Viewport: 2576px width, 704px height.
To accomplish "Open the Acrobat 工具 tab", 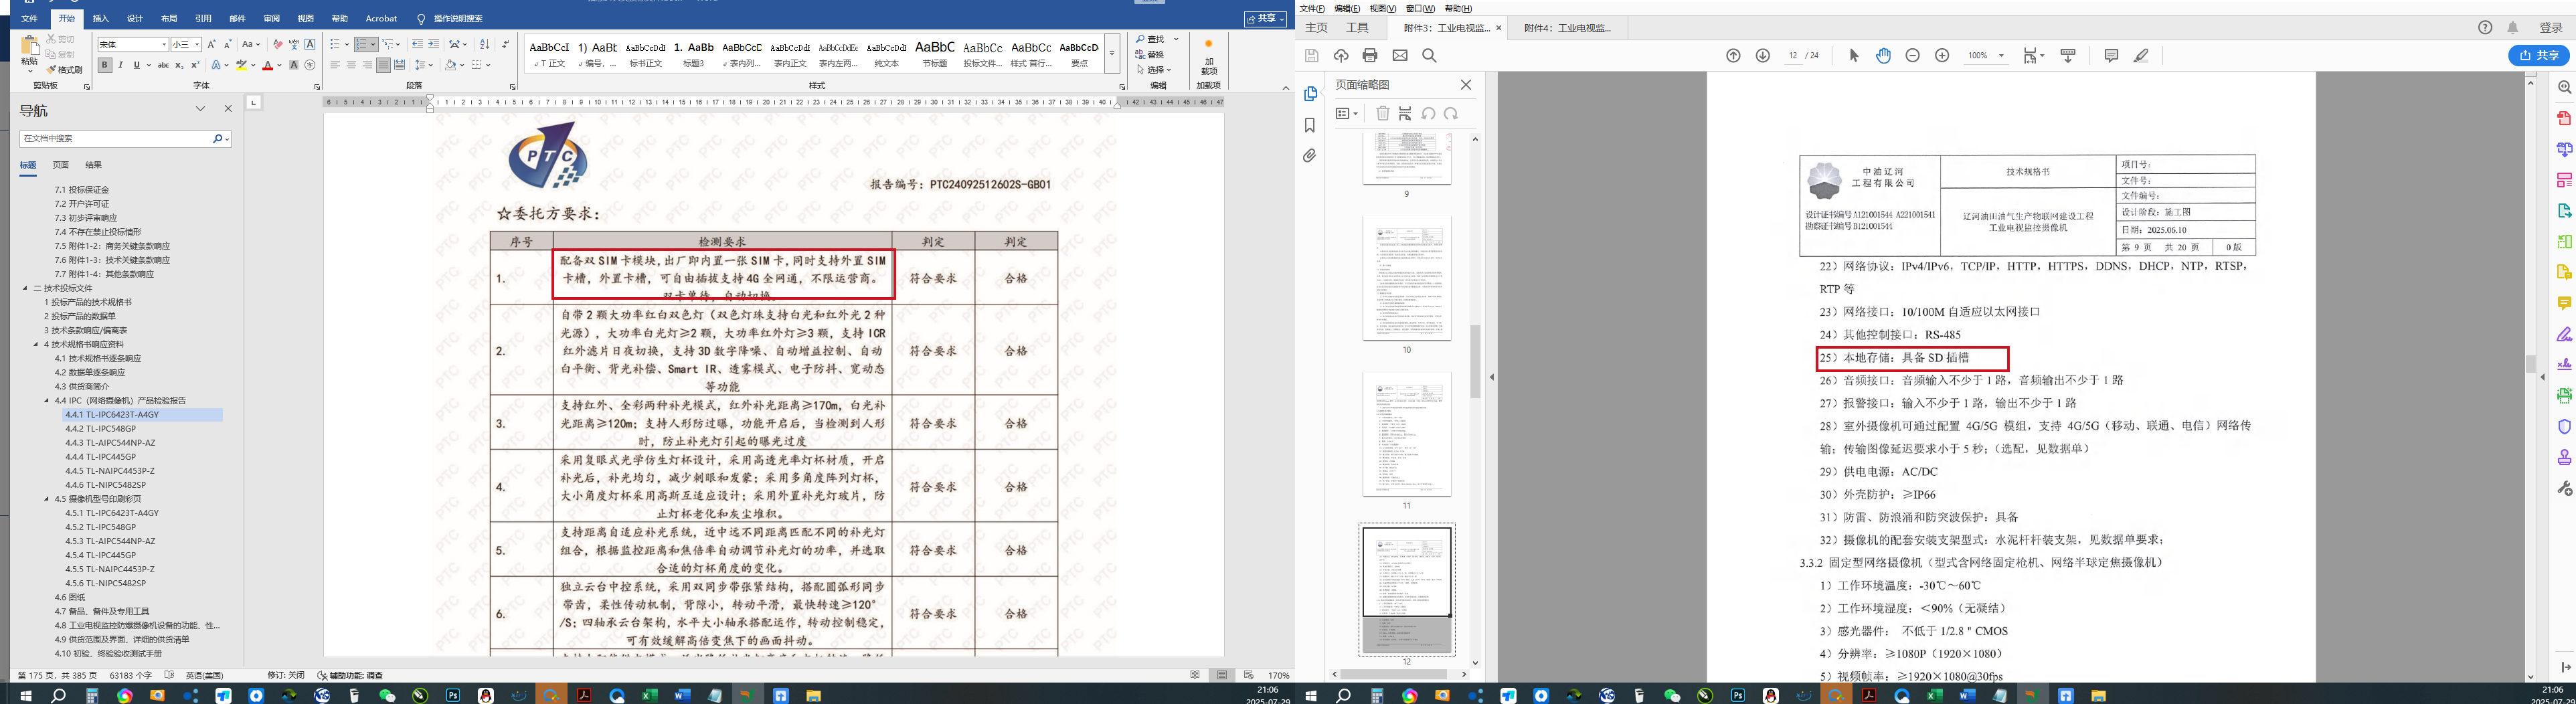I will (1357, 28).
